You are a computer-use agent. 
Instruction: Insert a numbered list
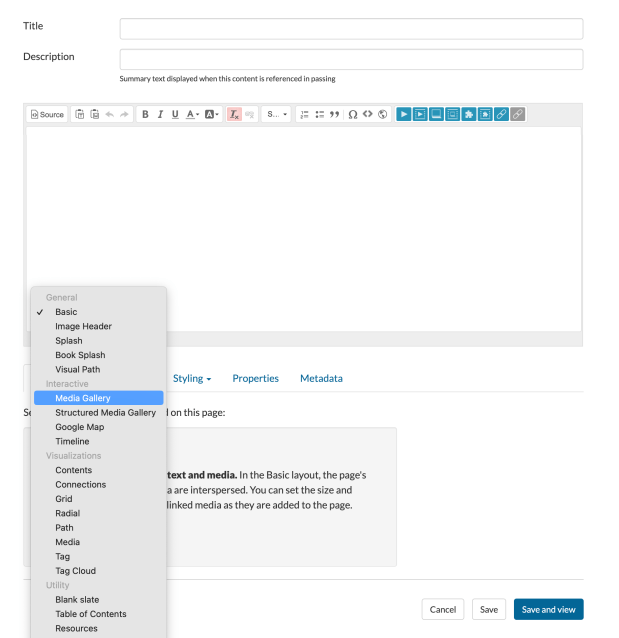click(304, 115)
